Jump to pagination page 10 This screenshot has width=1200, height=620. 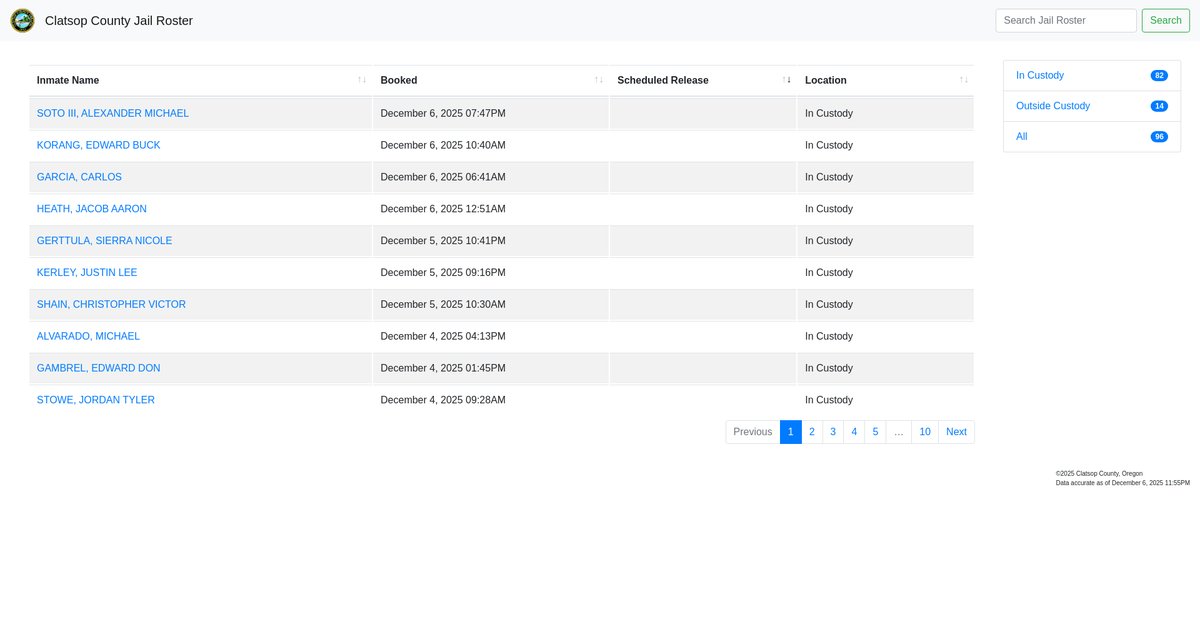(925, 432)
